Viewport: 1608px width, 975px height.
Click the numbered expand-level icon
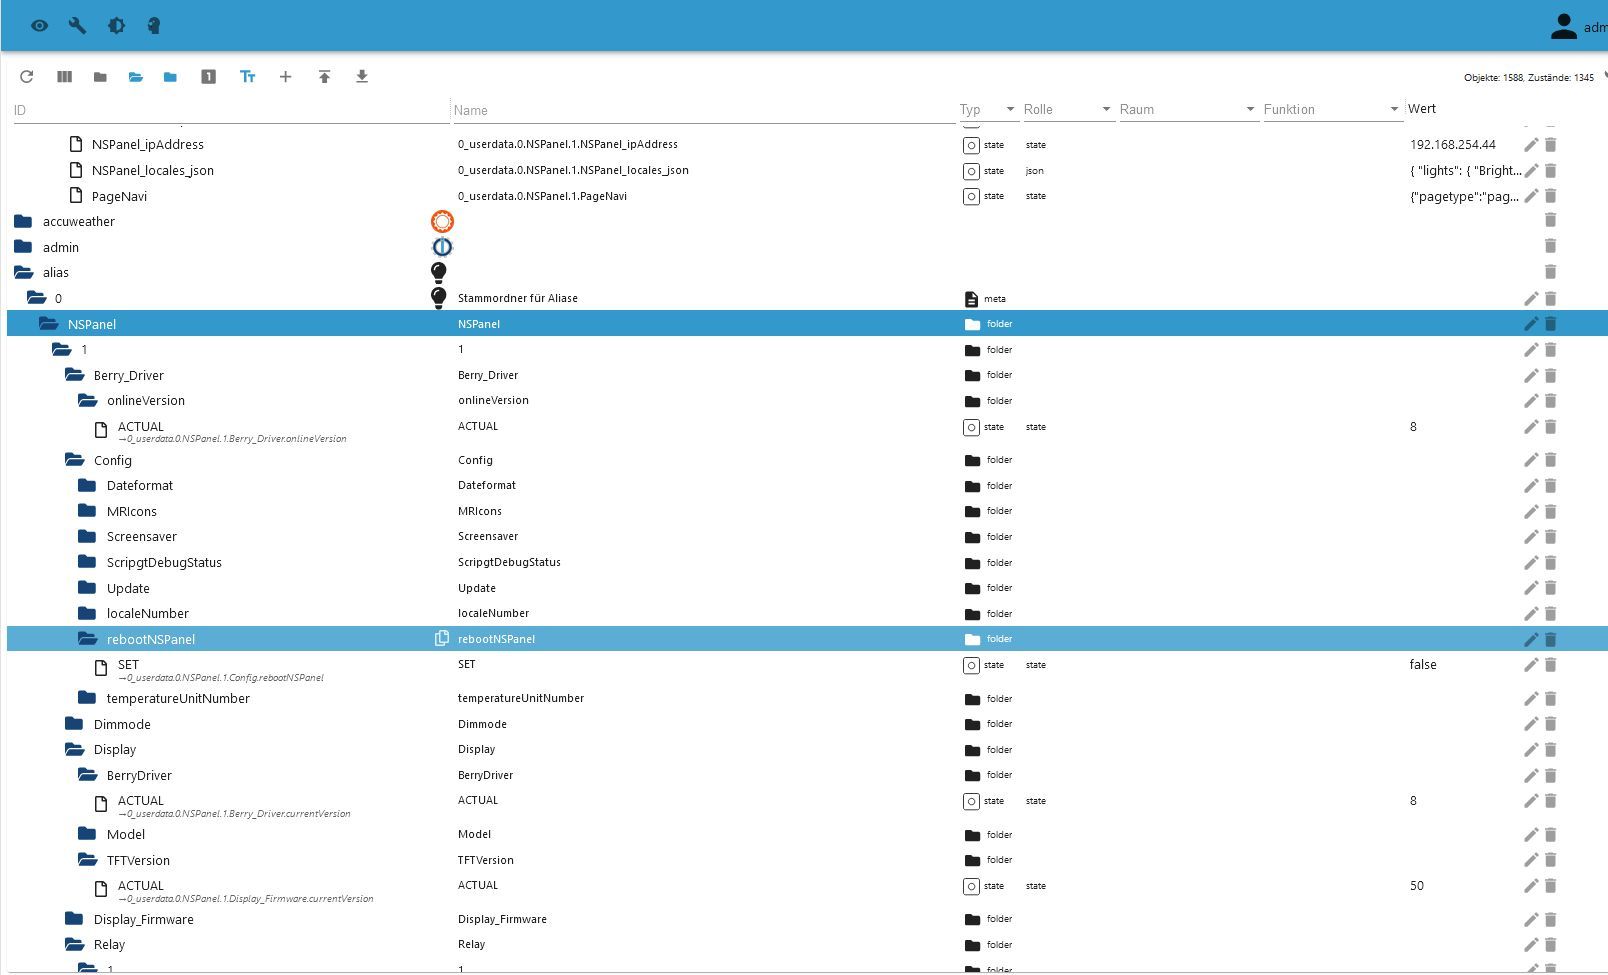(x=208, y=77)
